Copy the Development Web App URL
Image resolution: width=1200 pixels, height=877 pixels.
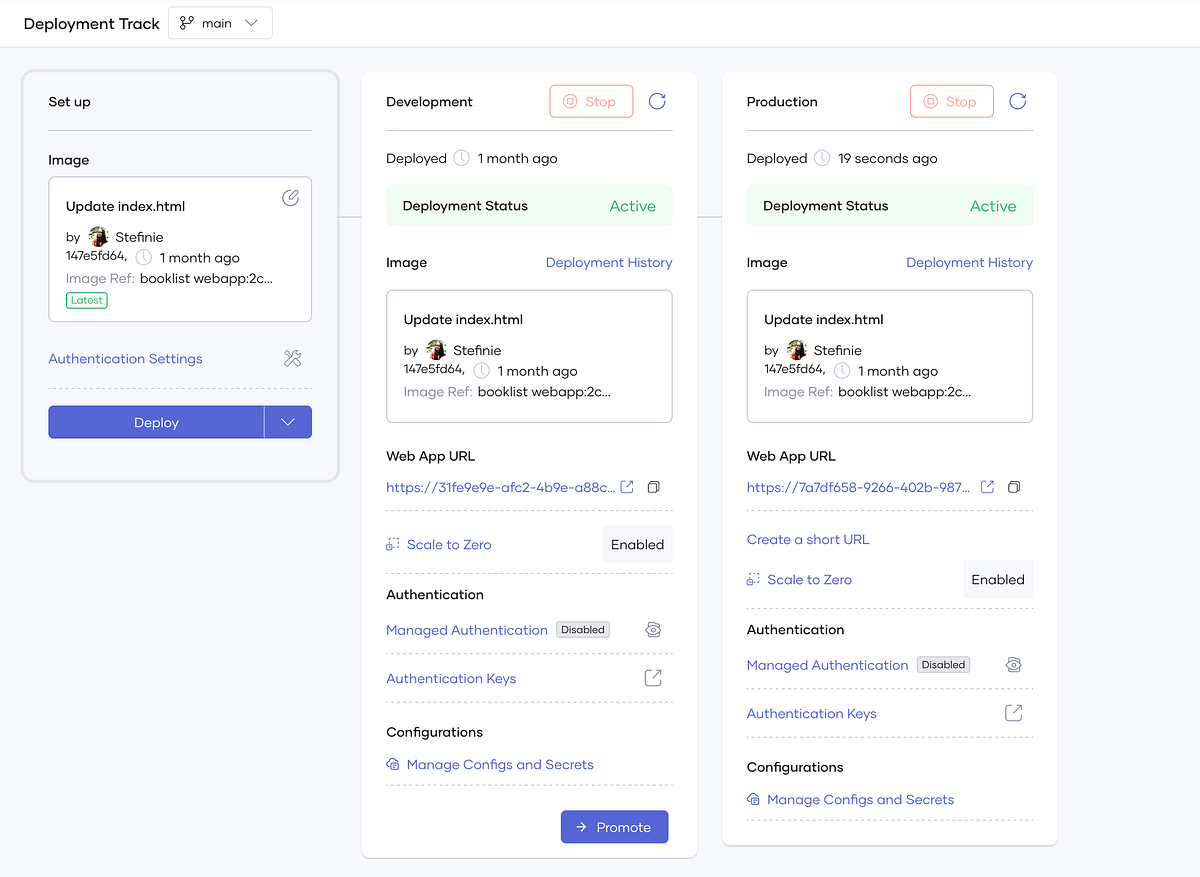(653, 487)
